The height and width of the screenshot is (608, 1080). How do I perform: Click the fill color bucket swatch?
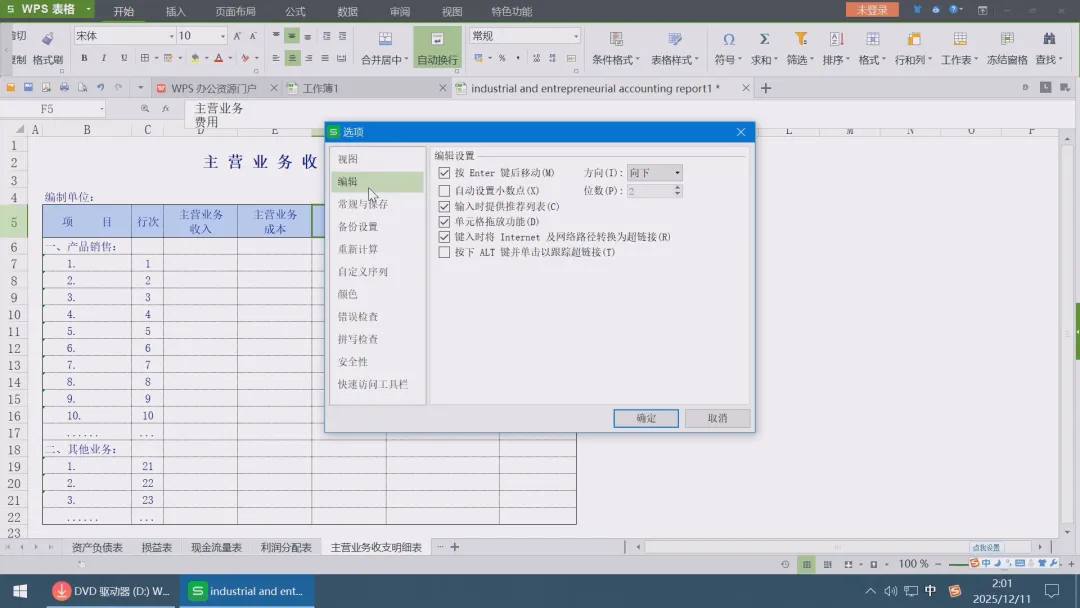tap(195, 59)
